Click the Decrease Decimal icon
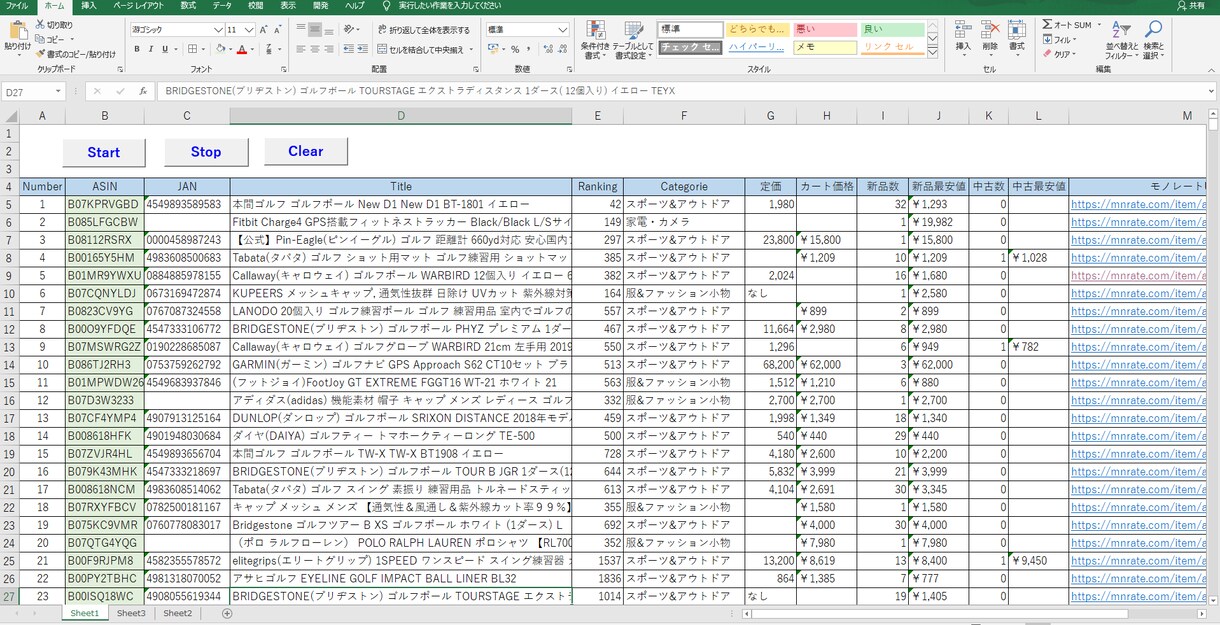Viewport: 1220px width, 625px height. 562,49
